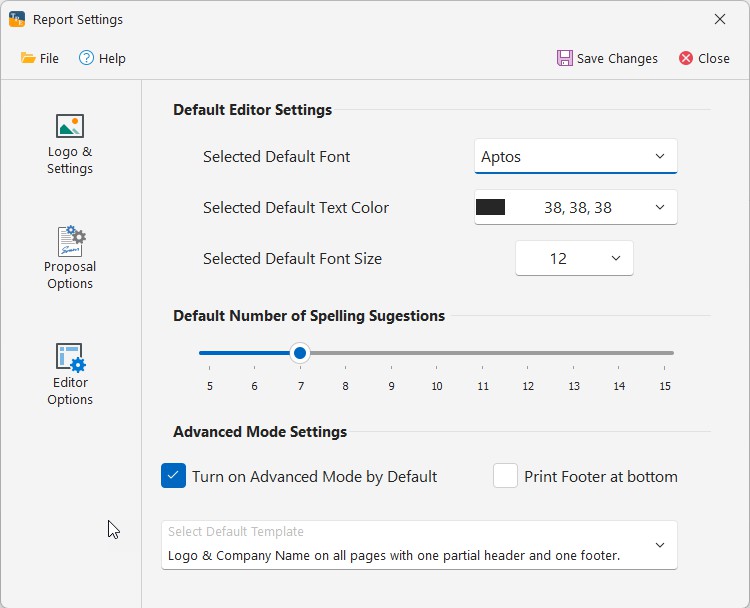Click the dark text color swatch
The height and width of the screenshot is (608, 750).
(x=490, y=207)
